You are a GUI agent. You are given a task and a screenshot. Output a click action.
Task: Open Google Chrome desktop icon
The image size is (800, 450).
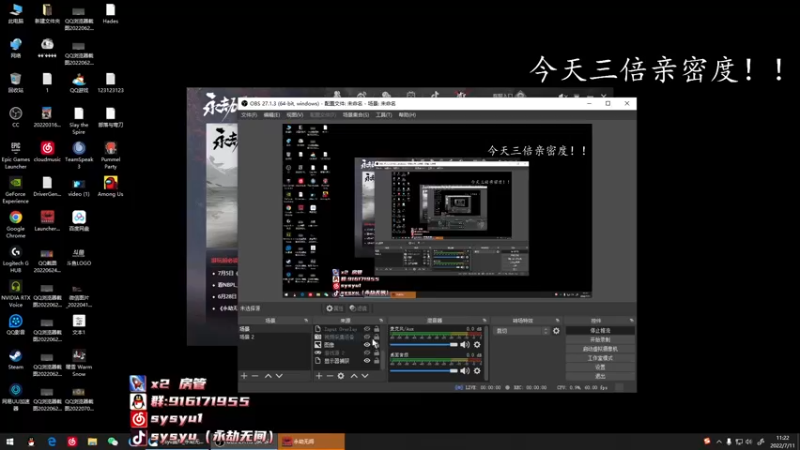tap(15, 224)
